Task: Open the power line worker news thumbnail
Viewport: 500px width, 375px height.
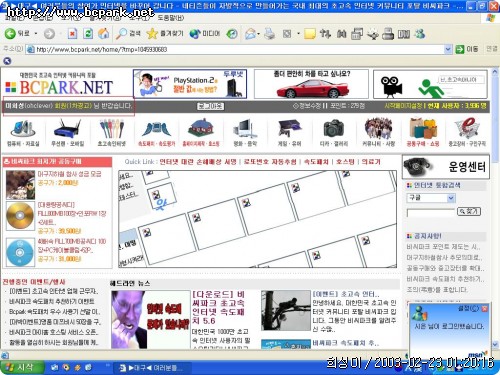Action: tap(286, 310)
